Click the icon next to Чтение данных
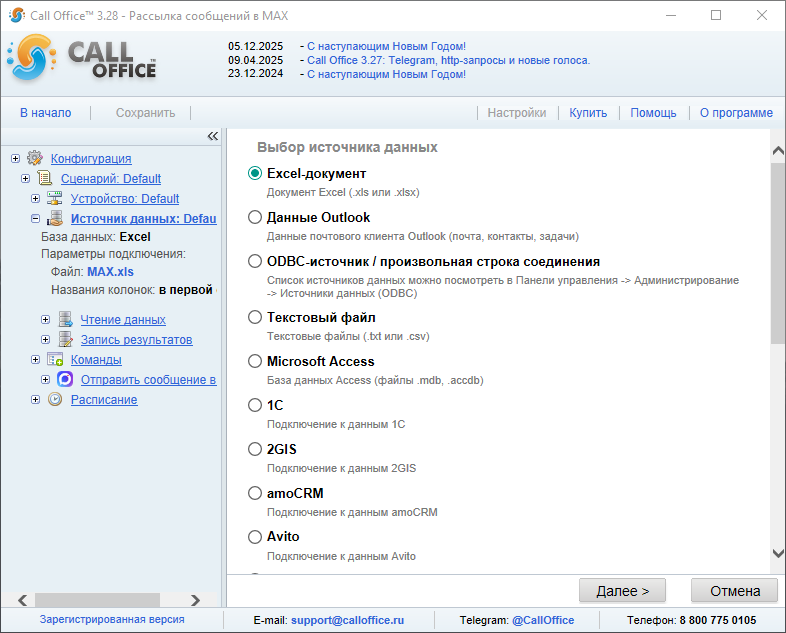Viewport: 786px width, 633px height. [65, 319]
